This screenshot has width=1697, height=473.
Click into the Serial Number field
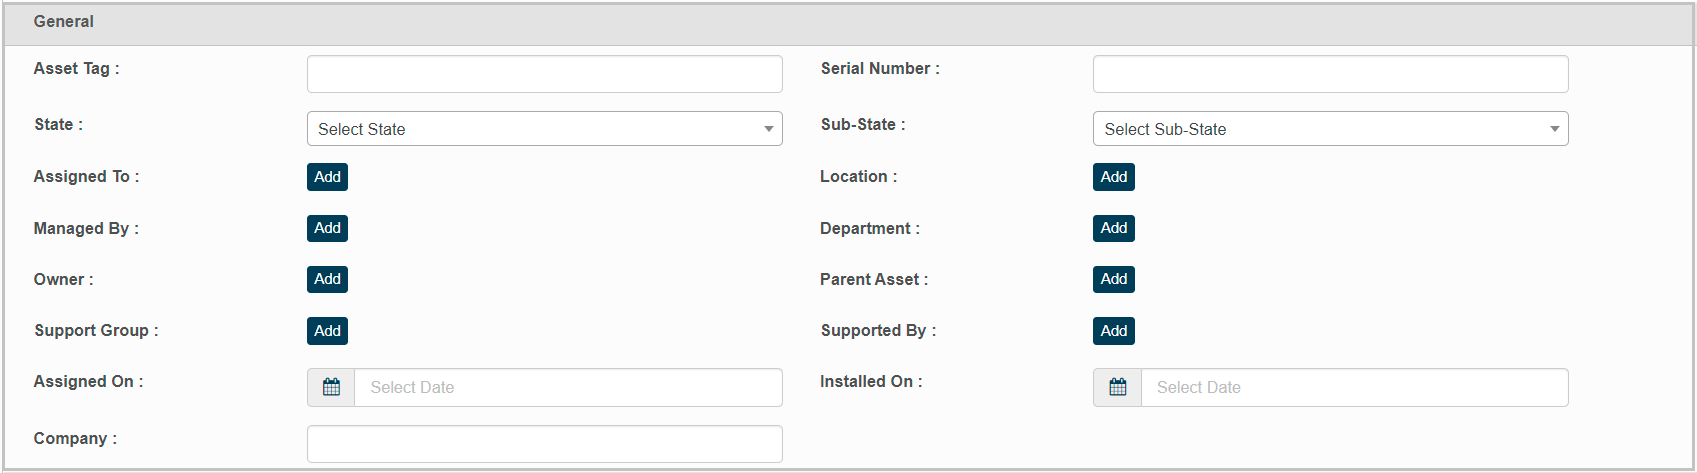point(1330,74)
